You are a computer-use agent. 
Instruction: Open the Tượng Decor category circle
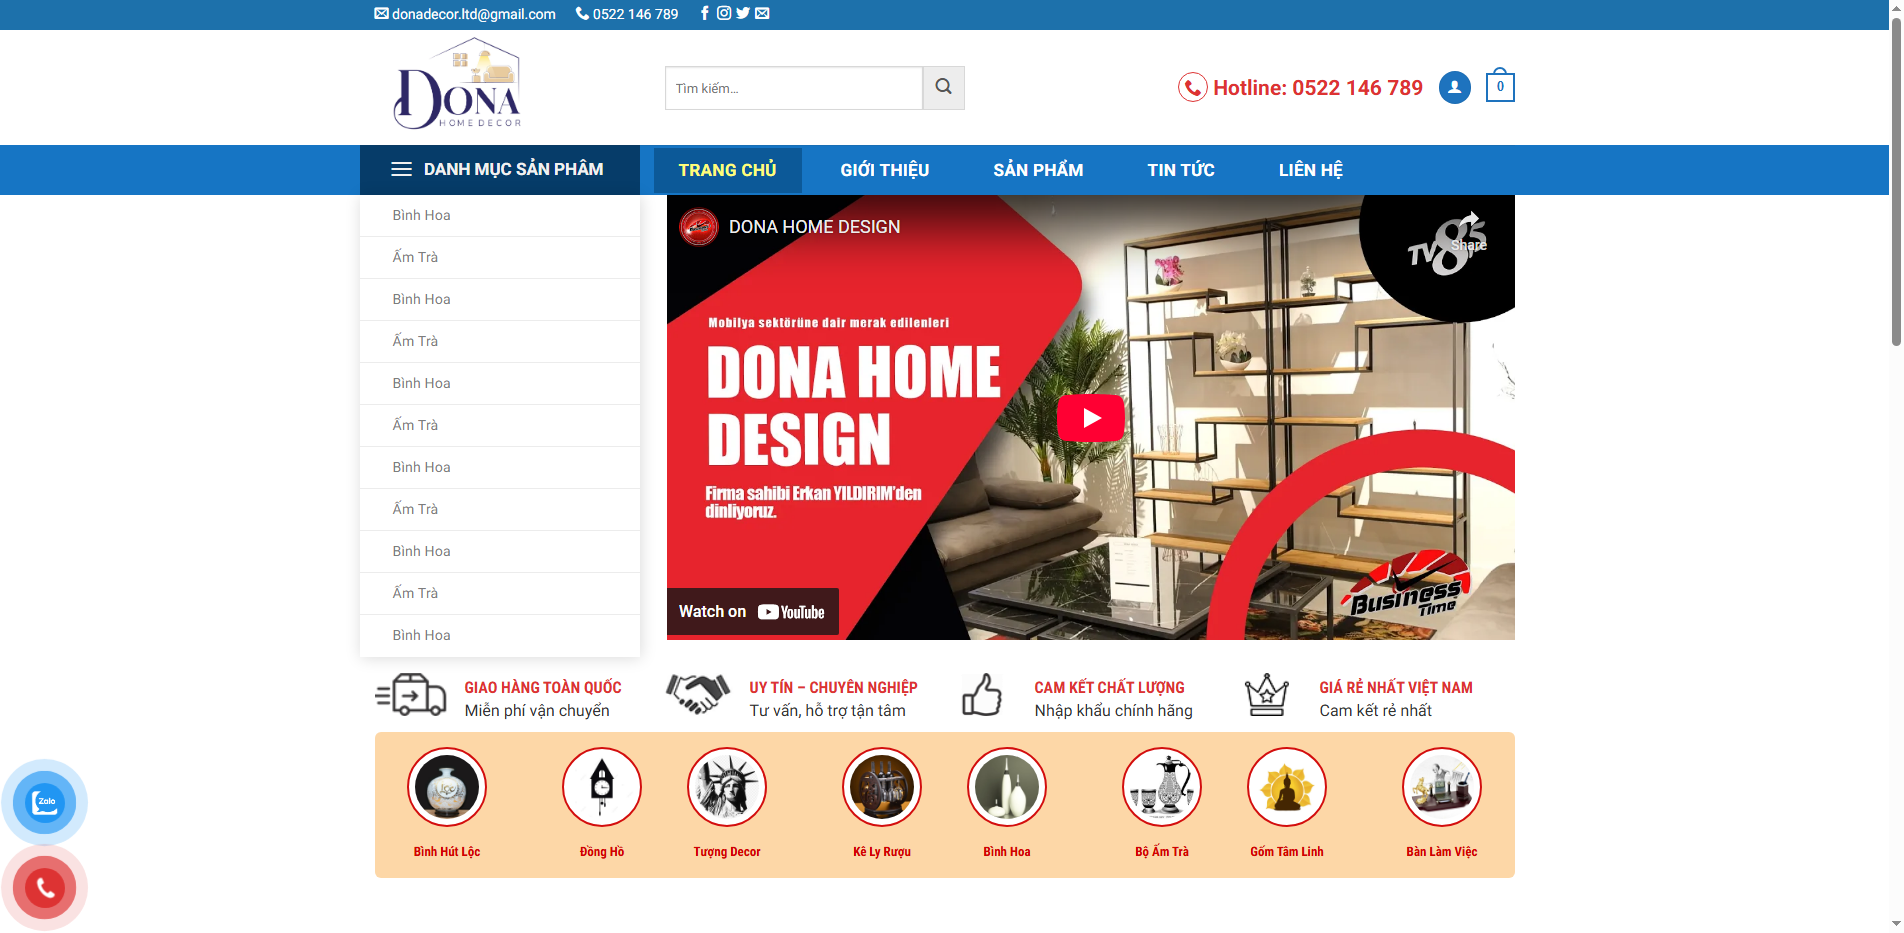point(727,787)
